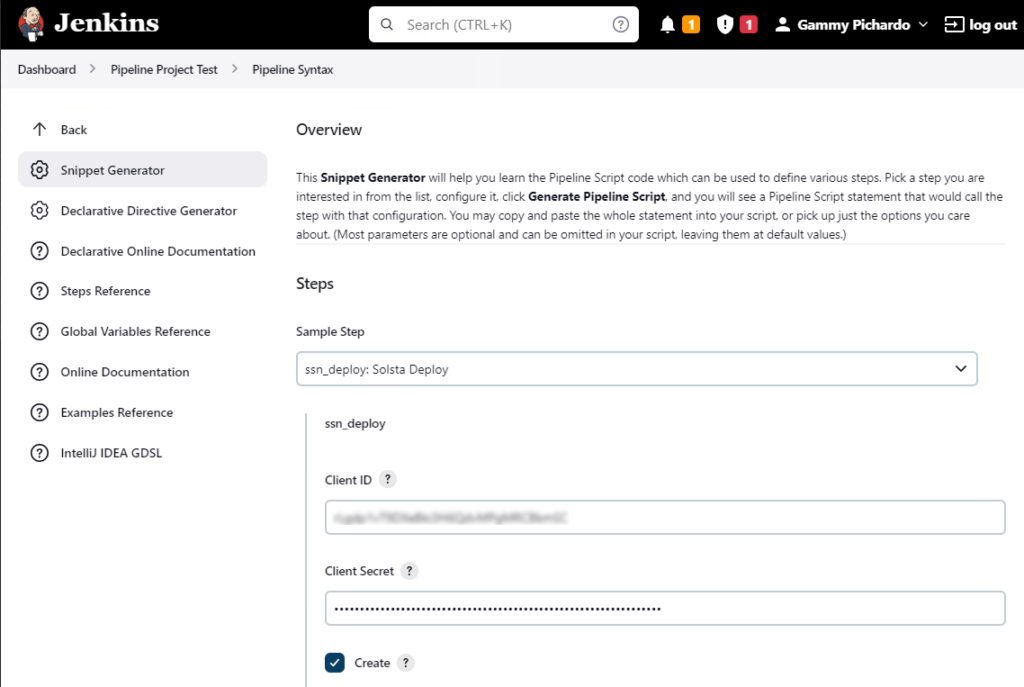The width and height of the screenshot is (1024, 687).
Task: Click into the Client Secret field
Action: pos(665,608)
